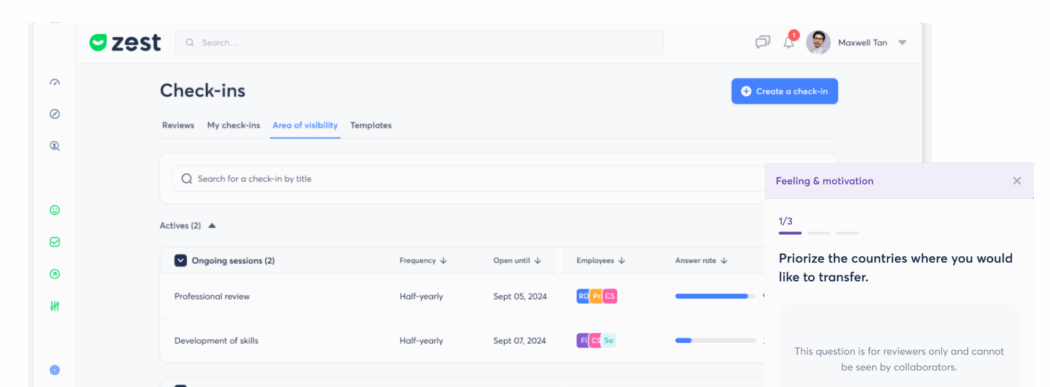1050x387 pixels.
Task: Open the messages chat icon
Action: pyautogui.click(x=763, y=42)
